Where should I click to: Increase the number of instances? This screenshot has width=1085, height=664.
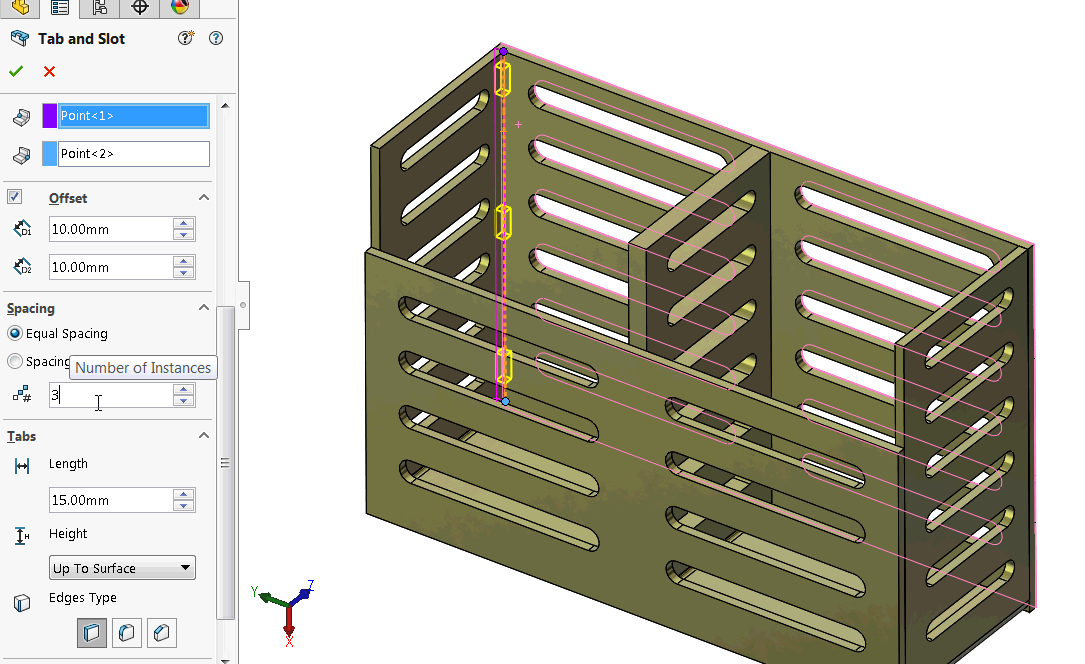[183, 389]
